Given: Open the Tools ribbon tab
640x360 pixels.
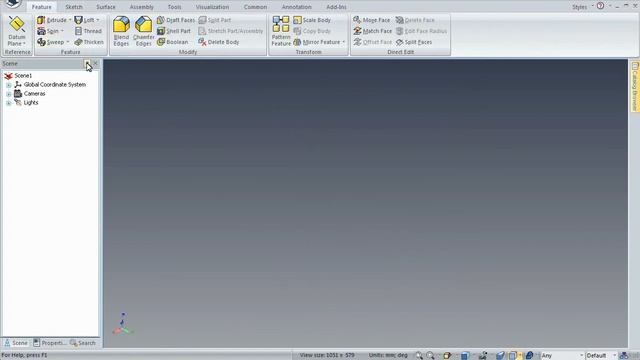Looking at the screenshot, I should [x=174, y=7].
